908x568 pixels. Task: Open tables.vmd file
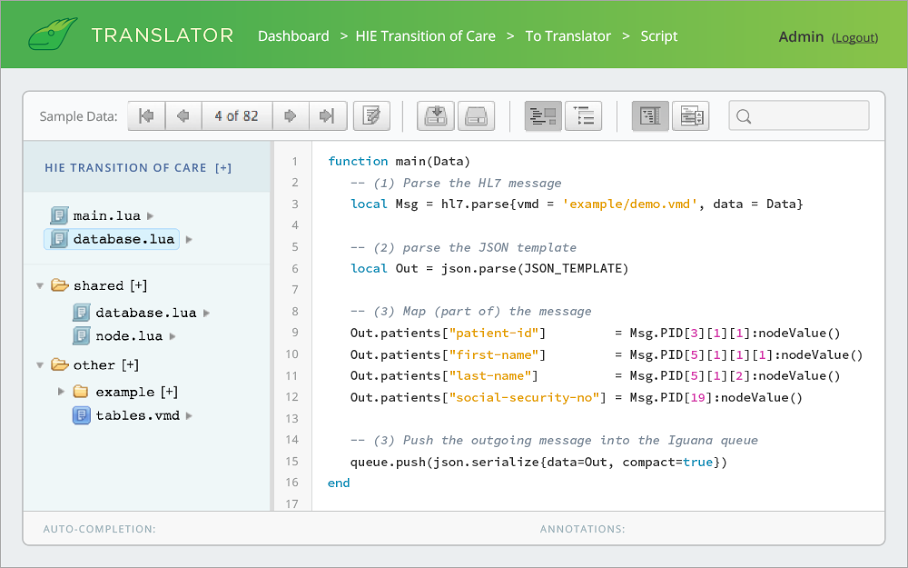coord(137,416)
